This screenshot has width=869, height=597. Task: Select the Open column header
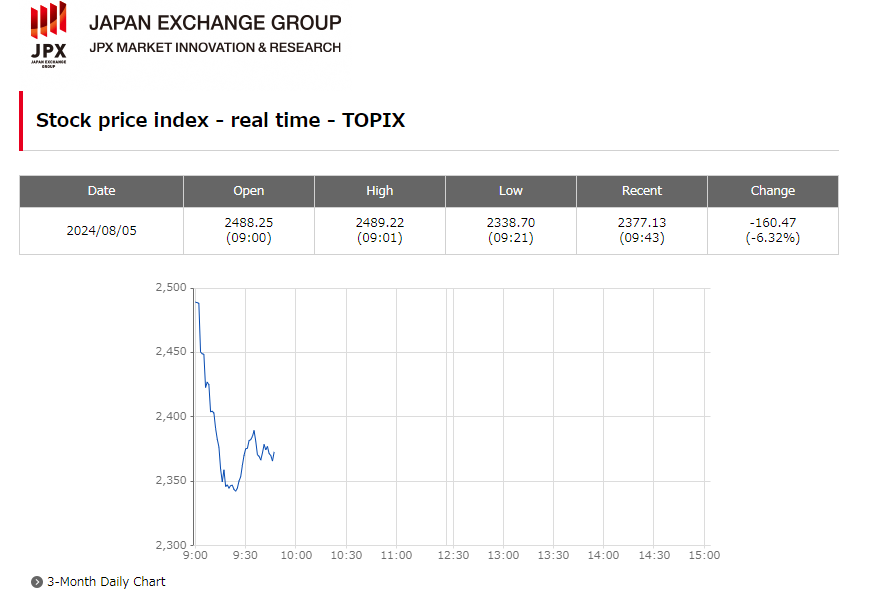coord(249,191)
